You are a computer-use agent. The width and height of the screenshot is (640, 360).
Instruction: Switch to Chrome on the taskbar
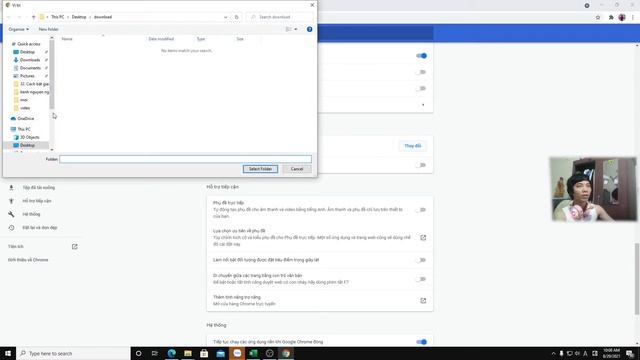pos(286,353)
